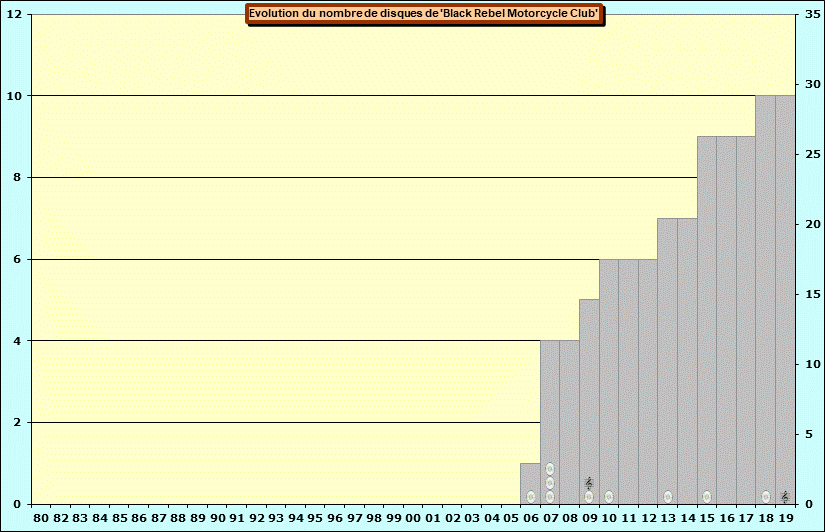Click the topmost disc icon in the 07 bar
The image size is (825, 532).
pyautogui.click(x=550, y=469)
